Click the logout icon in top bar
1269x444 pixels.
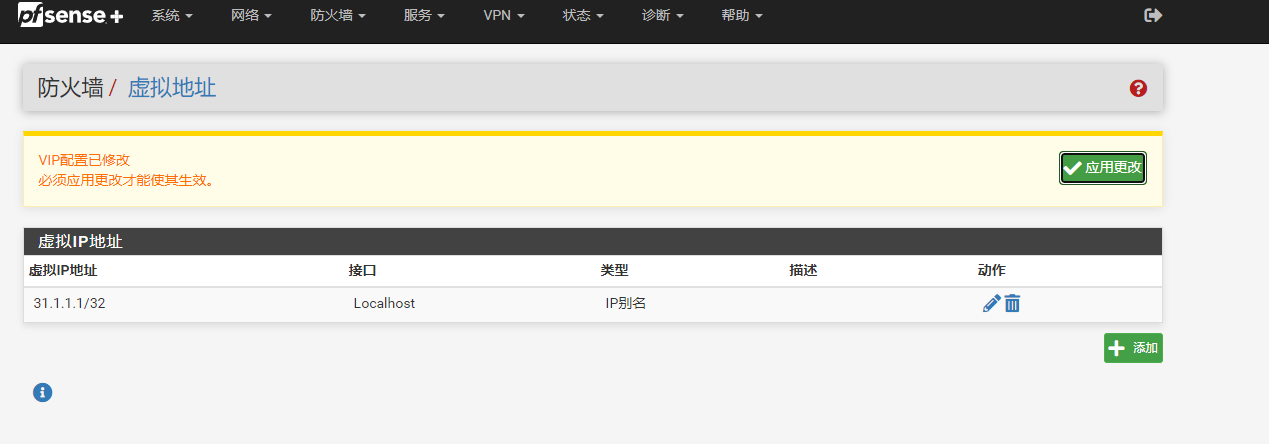point(1153,15)
